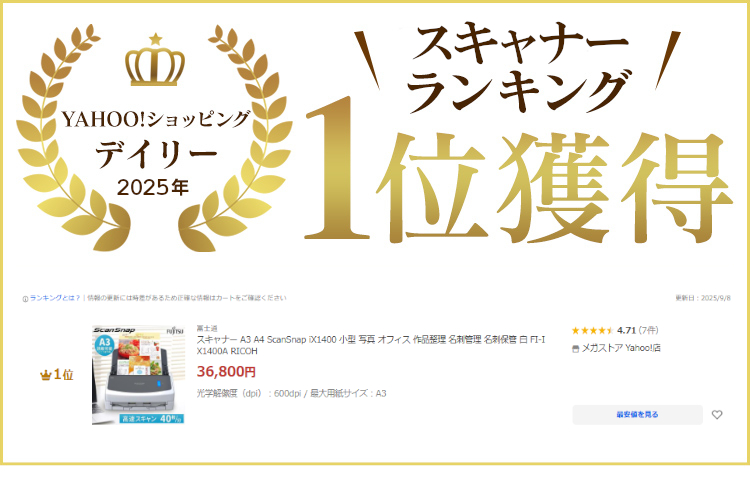
Task: Open the メガストア Yahoo!店 store link
Action: [x=621, y=348]
